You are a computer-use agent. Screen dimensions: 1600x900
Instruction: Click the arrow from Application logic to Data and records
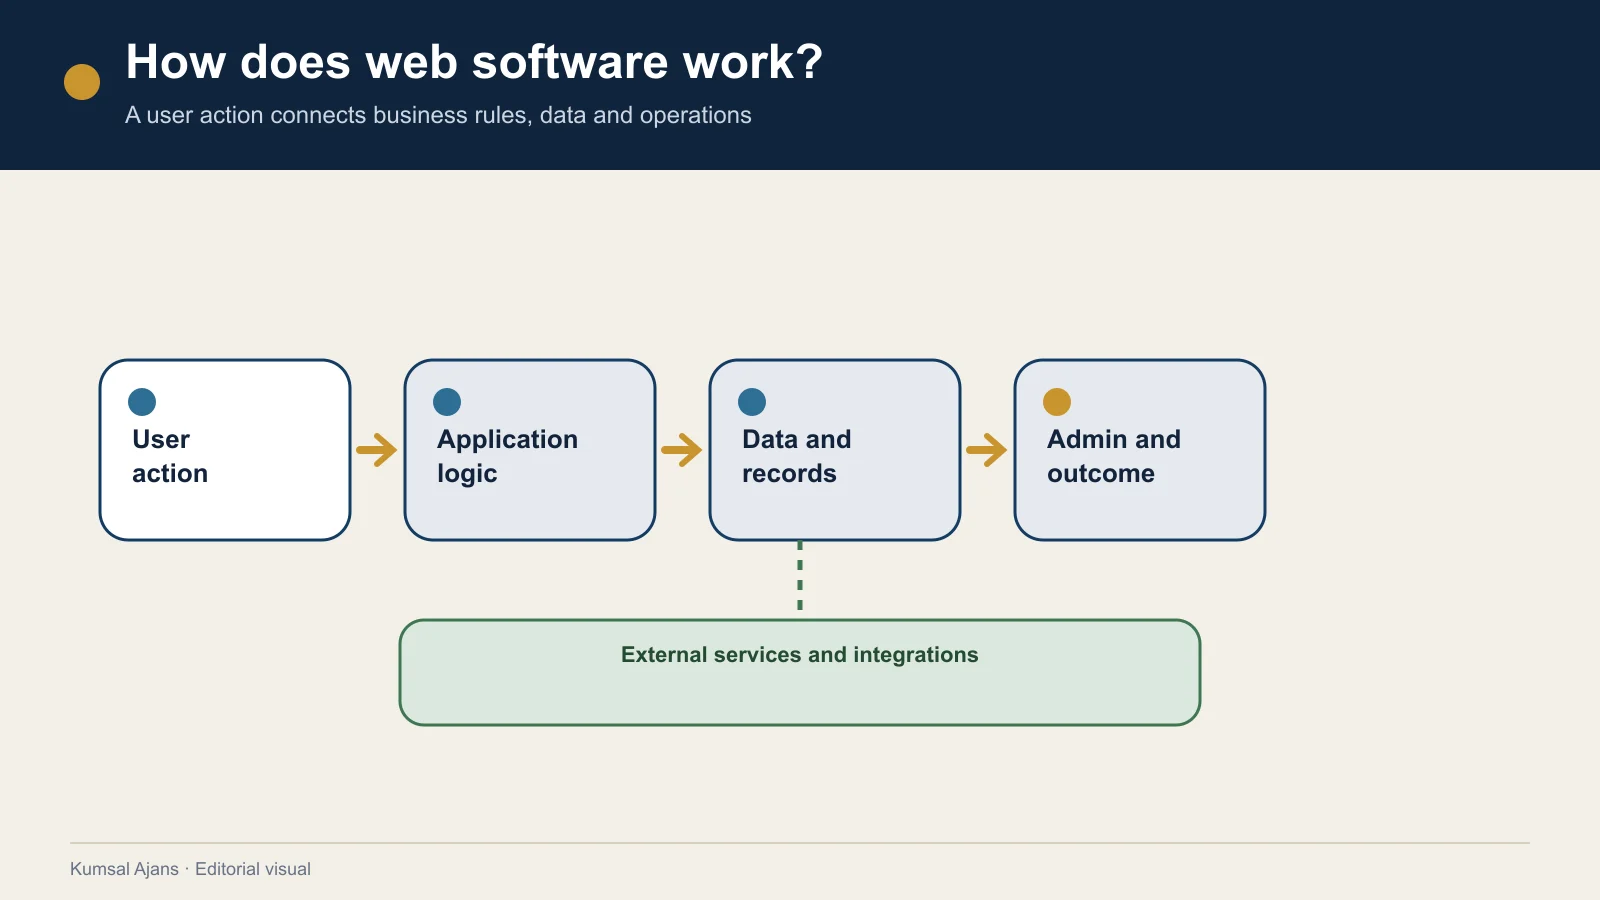tap(682, 450)
